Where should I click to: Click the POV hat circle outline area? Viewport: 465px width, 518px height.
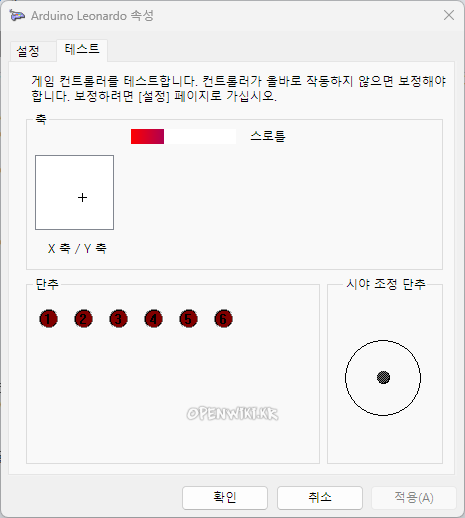point(383,378)
